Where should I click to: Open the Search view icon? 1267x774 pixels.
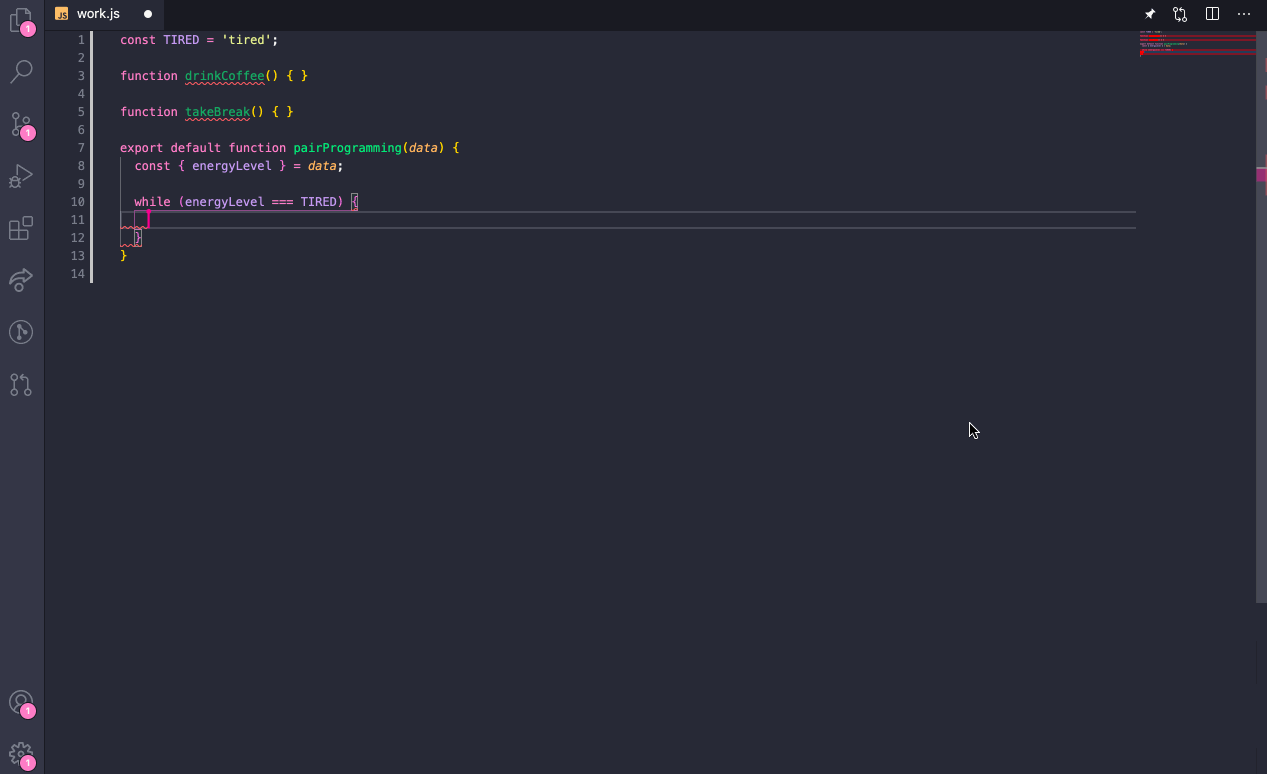click(21, 71)
